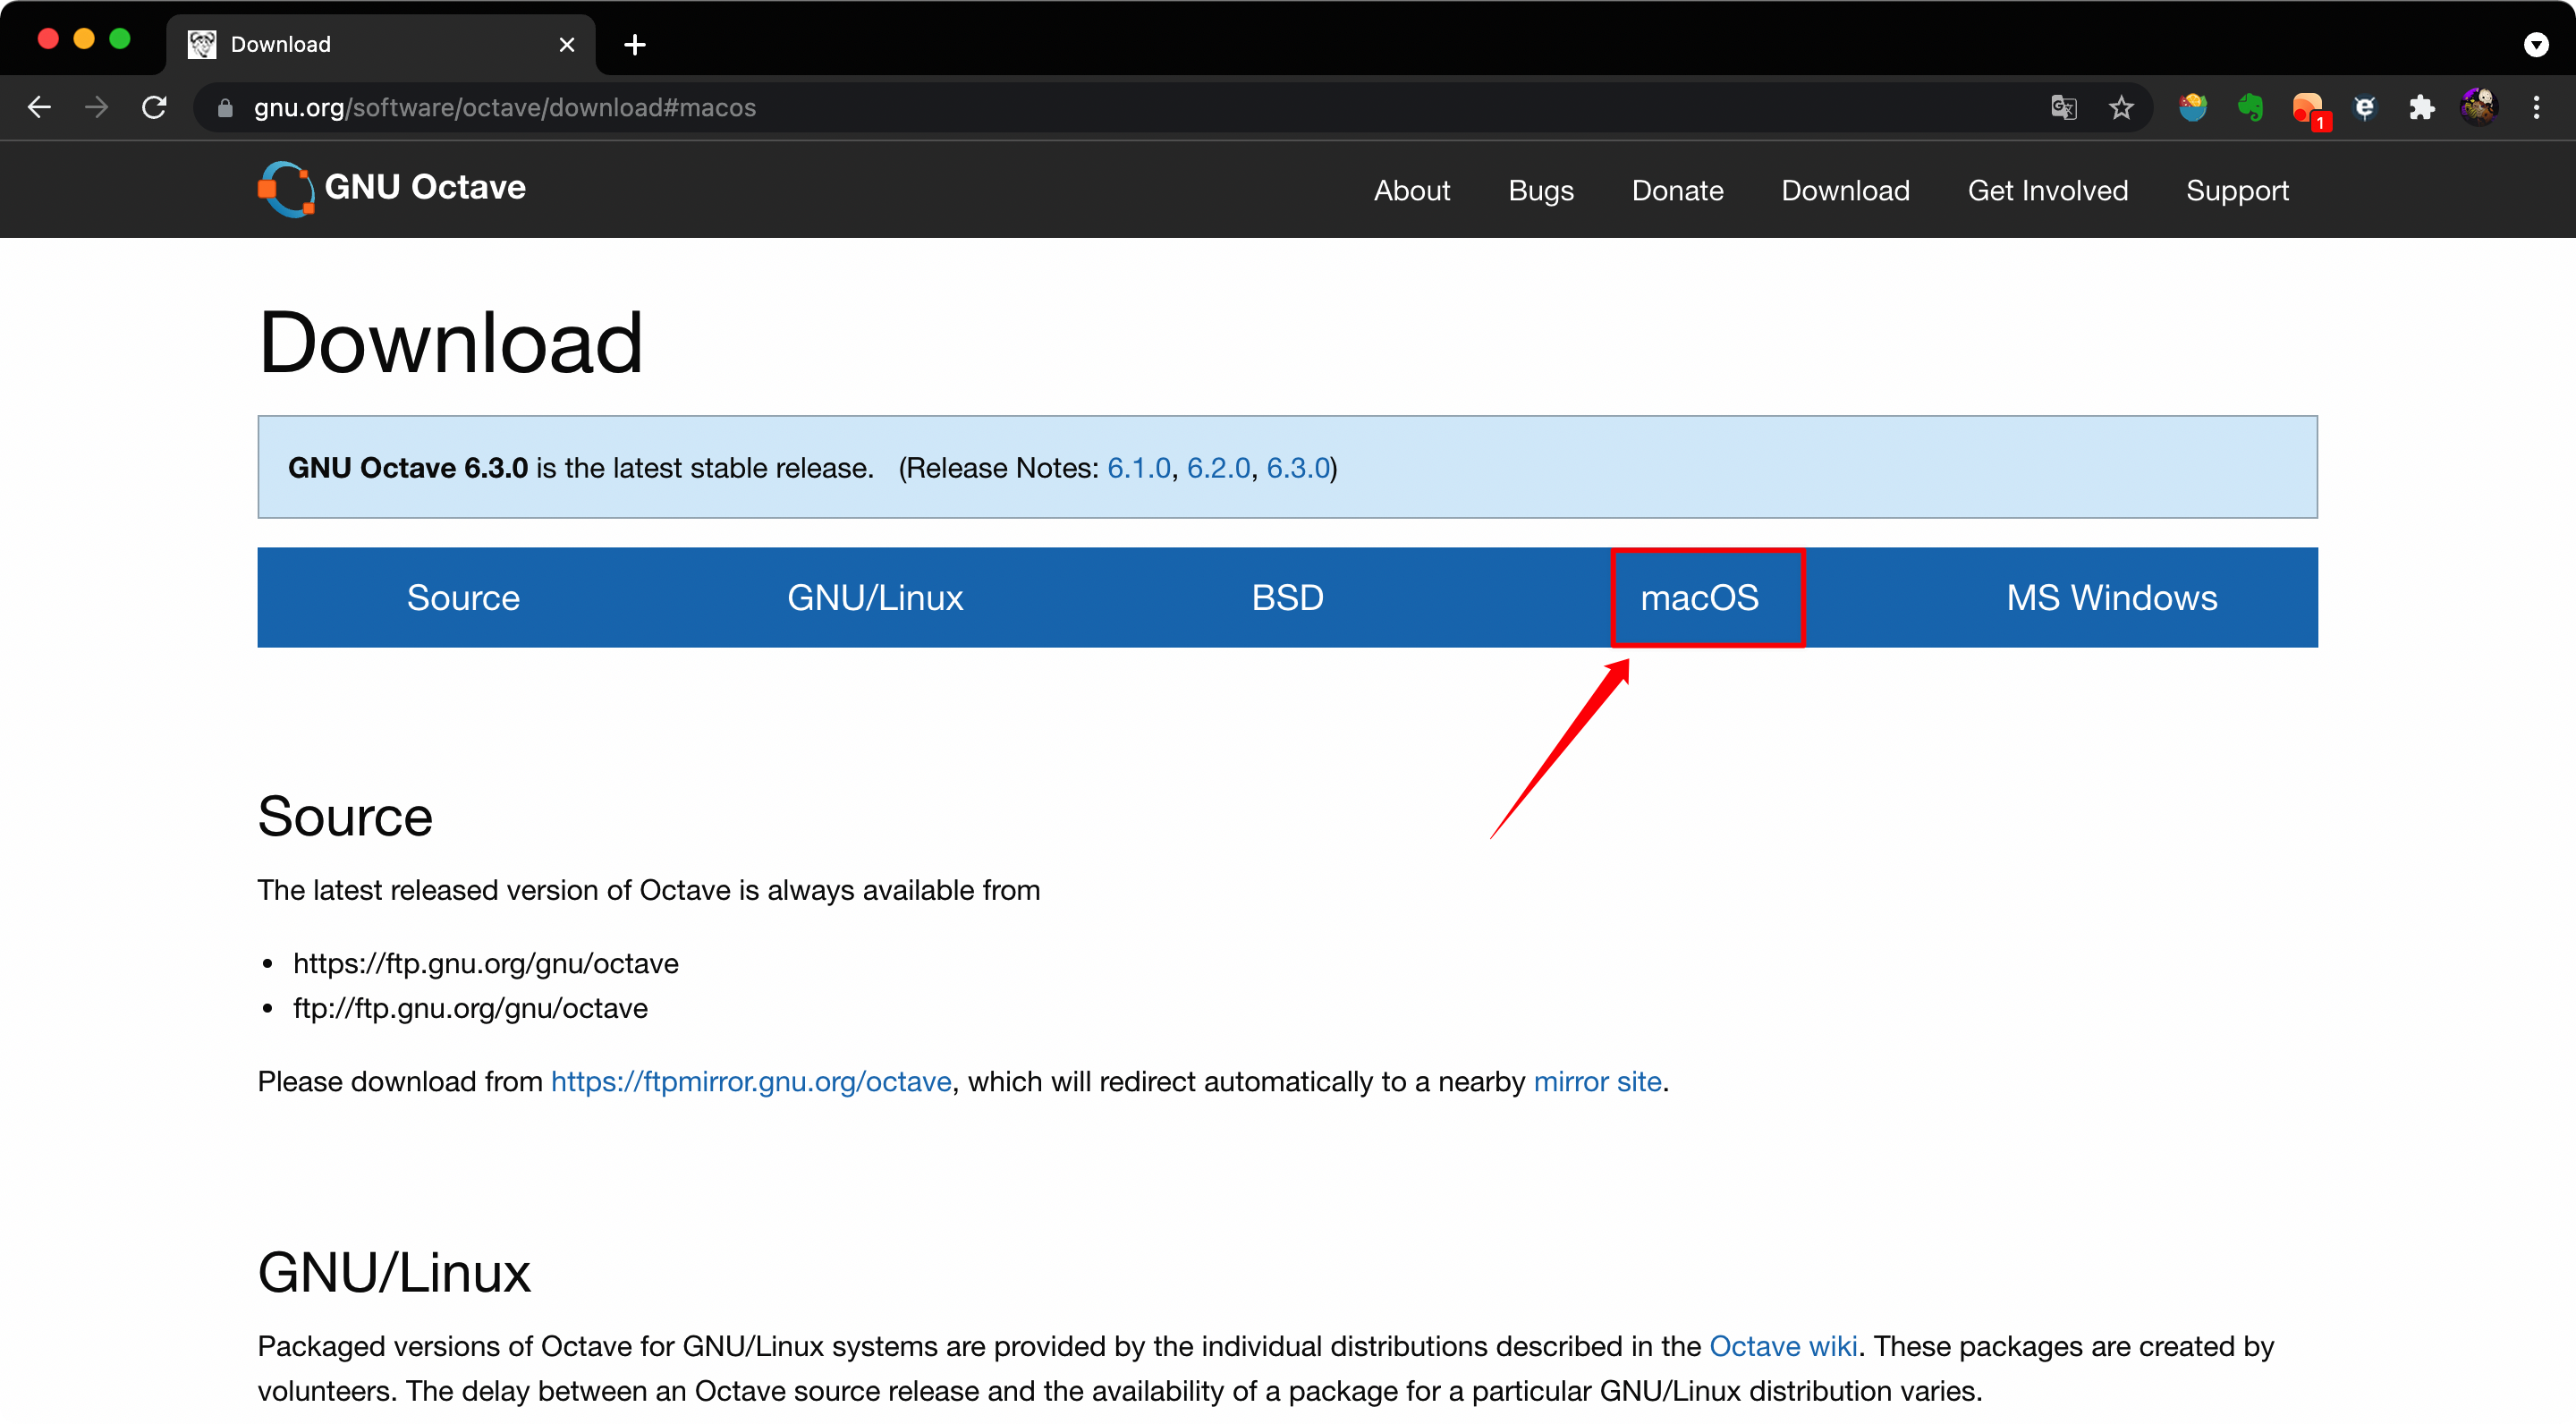Open the Octave wiki link
2576x1424 pixels.
coord(1783,1346)
